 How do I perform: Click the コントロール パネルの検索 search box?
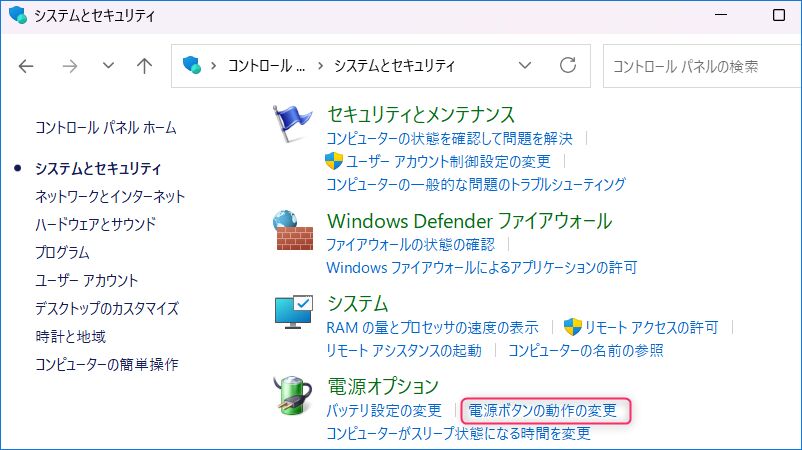pyautogui.click(x=700, y=66)
